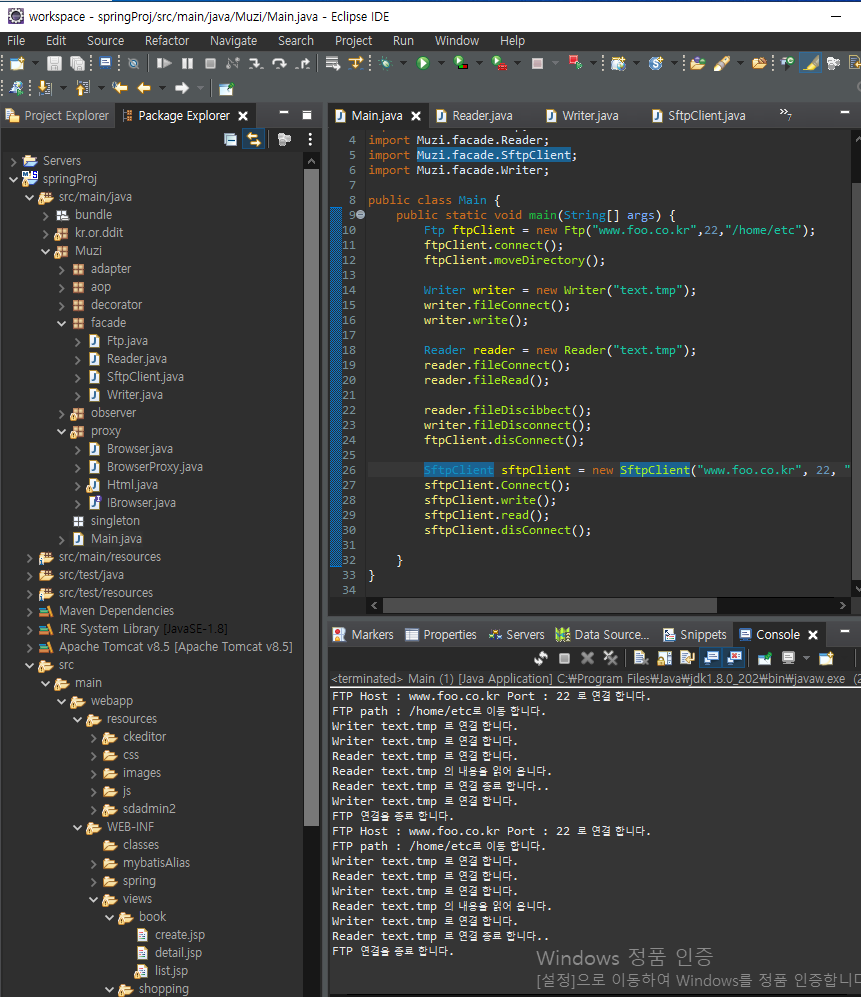The width and height of the screenshot is (861, 997).
Task: Click Remove All Terminated Launches icon
Action: (x=610, y=658)
